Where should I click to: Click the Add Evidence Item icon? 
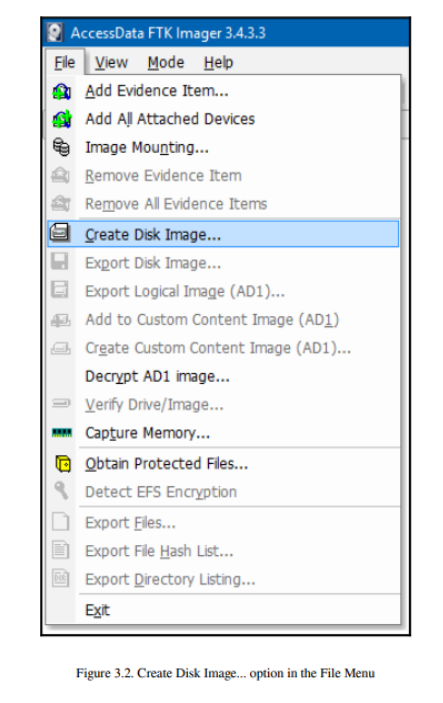pyautogui.click(x=61, y=91)
